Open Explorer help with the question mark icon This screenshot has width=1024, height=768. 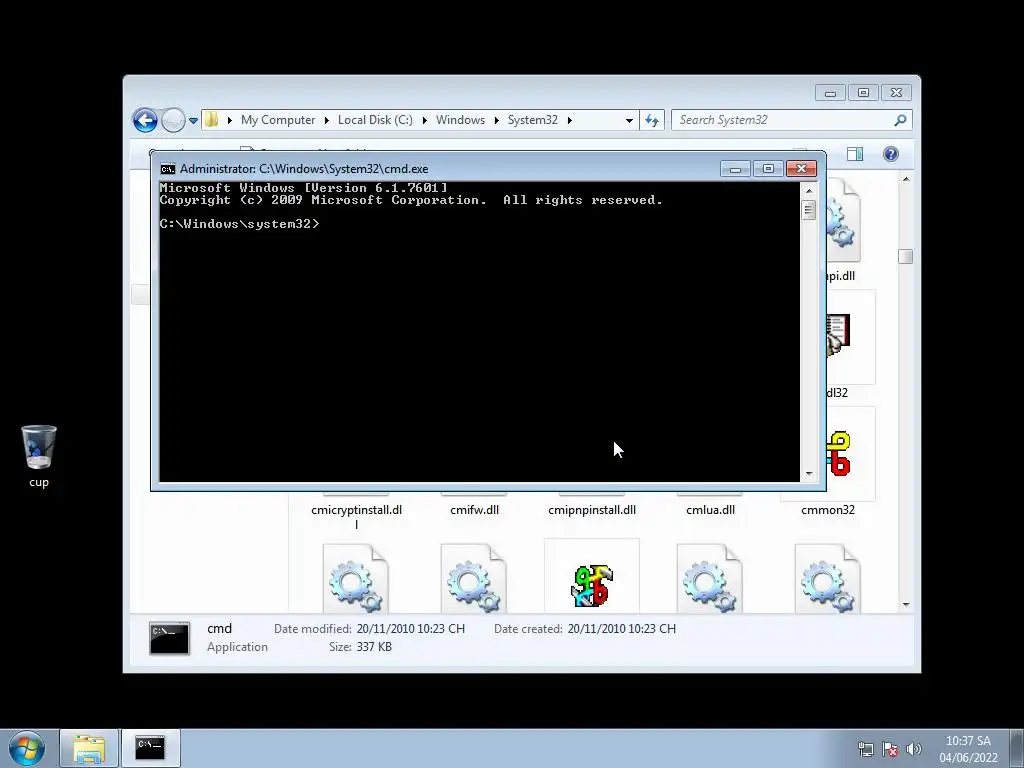click(891, 154)
